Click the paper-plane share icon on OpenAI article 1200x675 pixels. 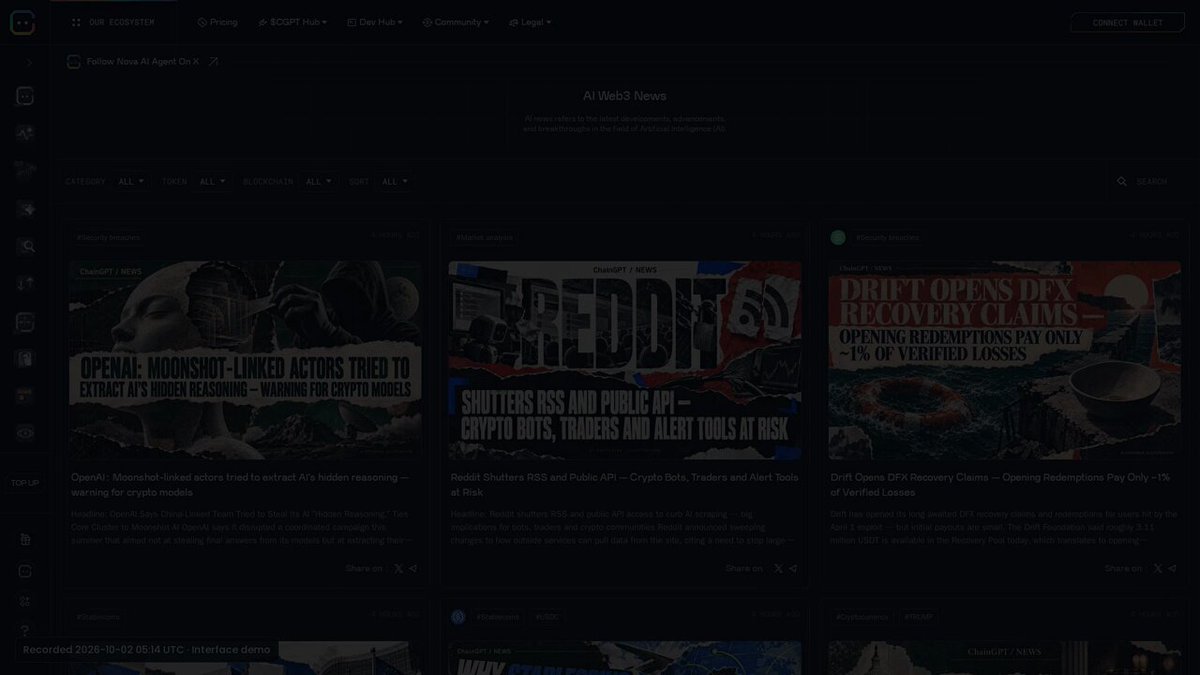pyautogui.click(x=413, y=568)
